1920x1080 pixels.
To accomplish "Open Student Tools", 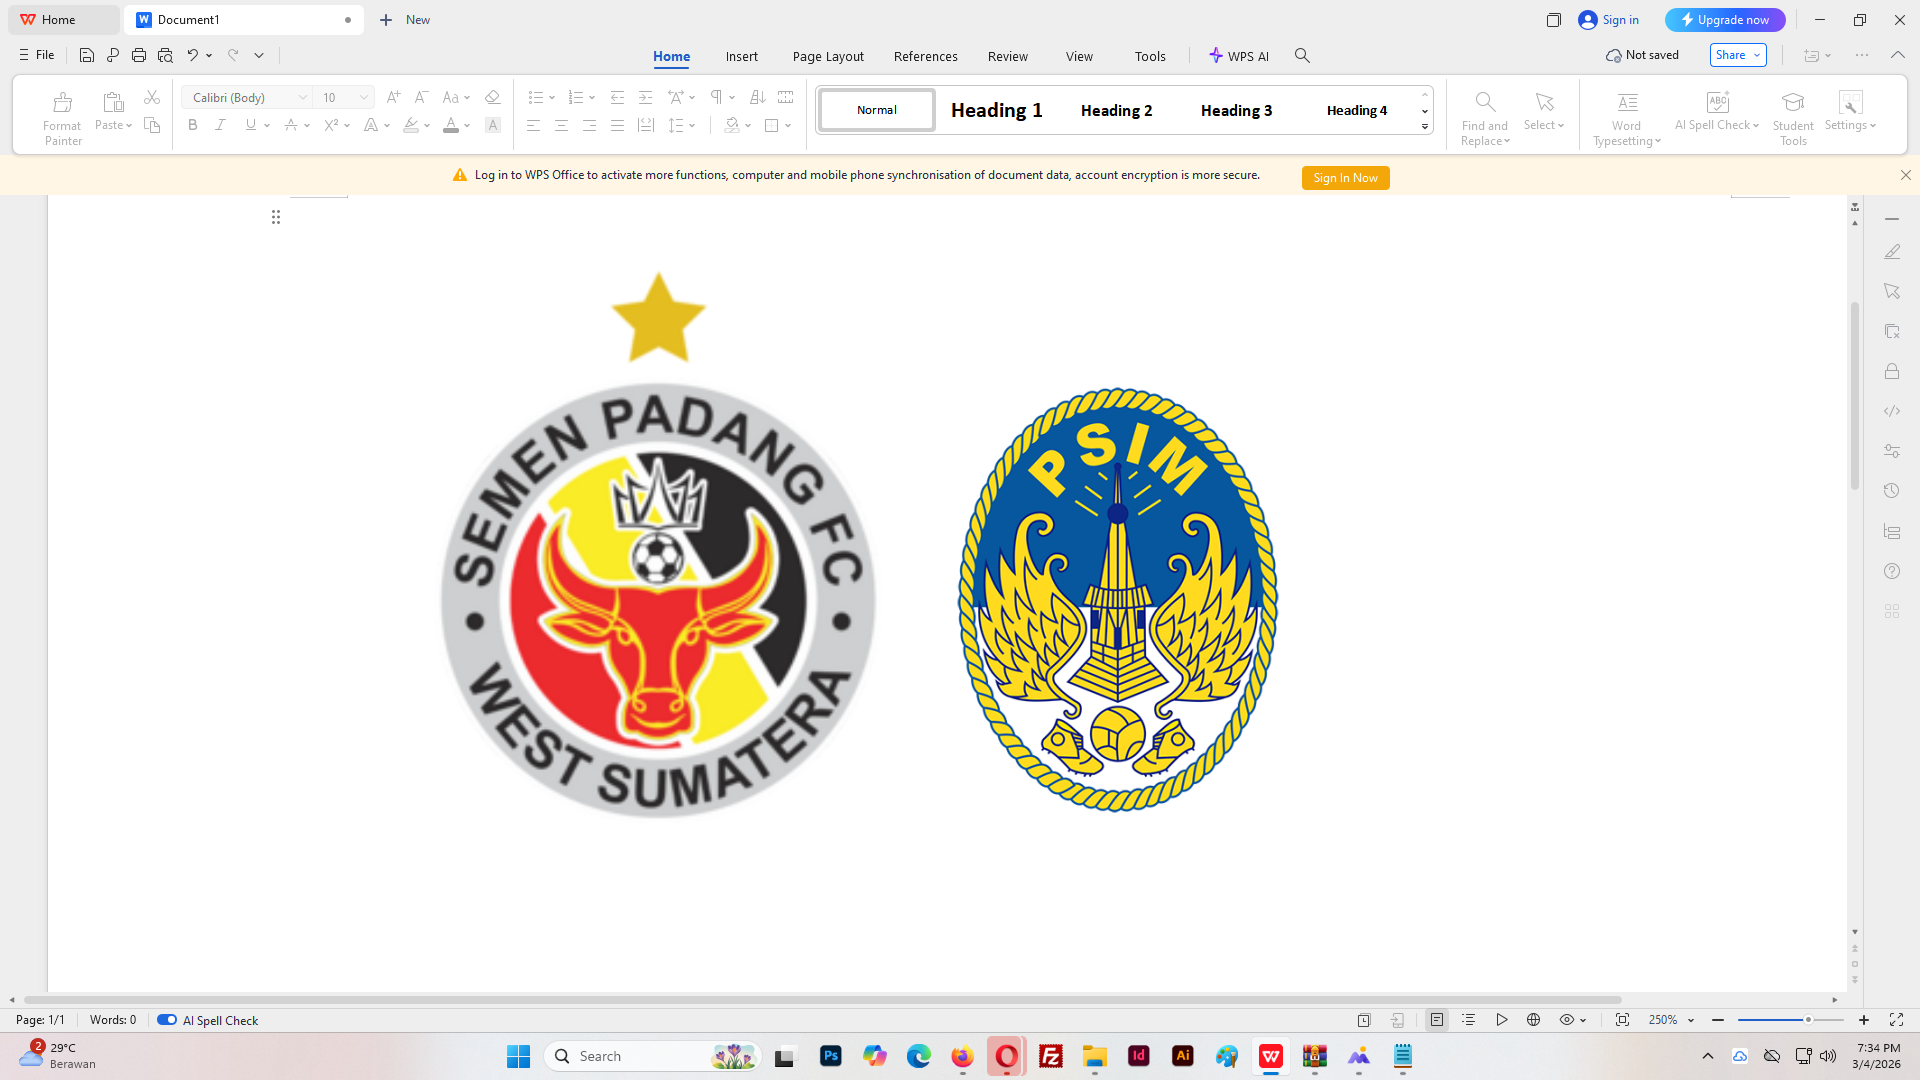I will click(x=1793, y=118).
